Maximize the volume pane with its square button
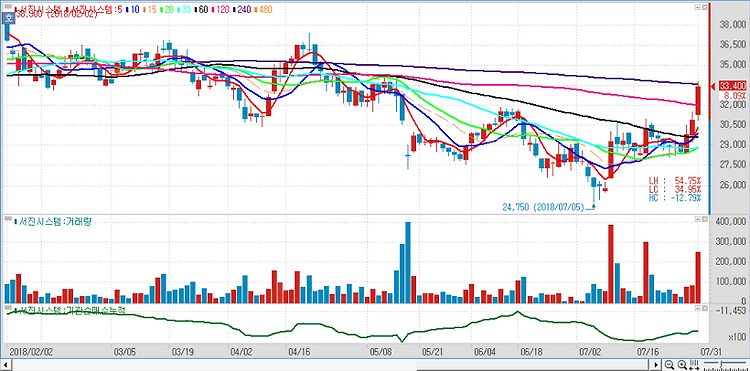 click(697, 219)
